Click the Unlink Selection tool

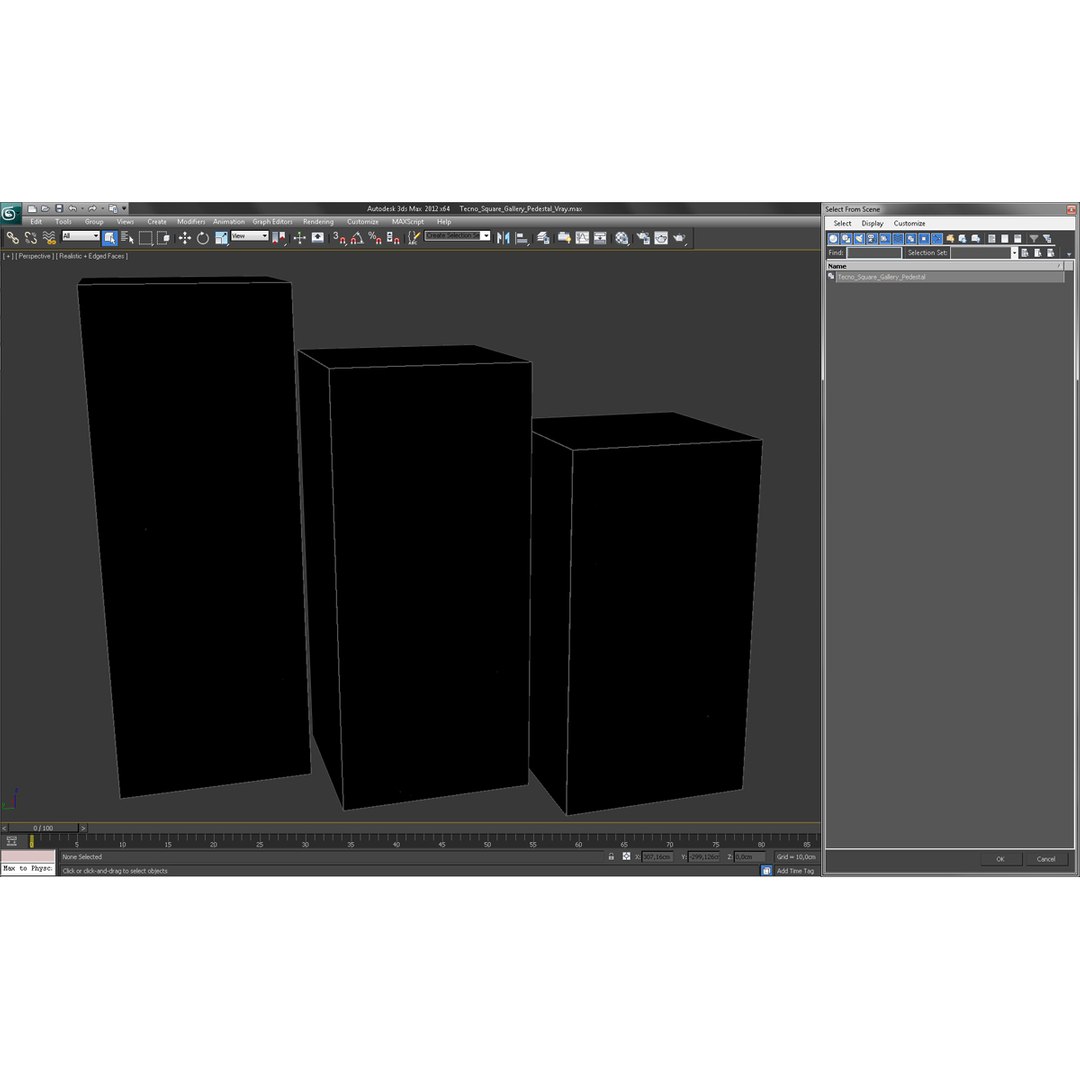pyautogui.click(x=30, y=238)
